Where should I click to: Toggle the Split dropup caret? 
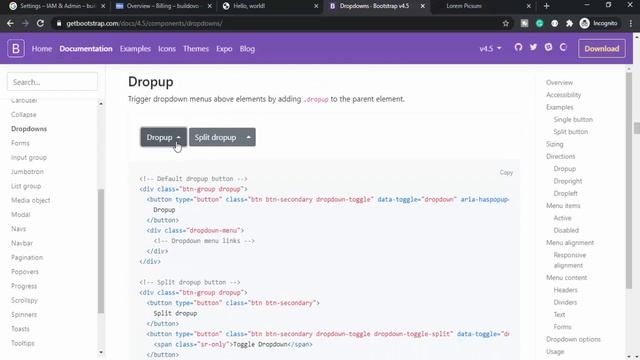pyautogui.click(x=248, y=137)
